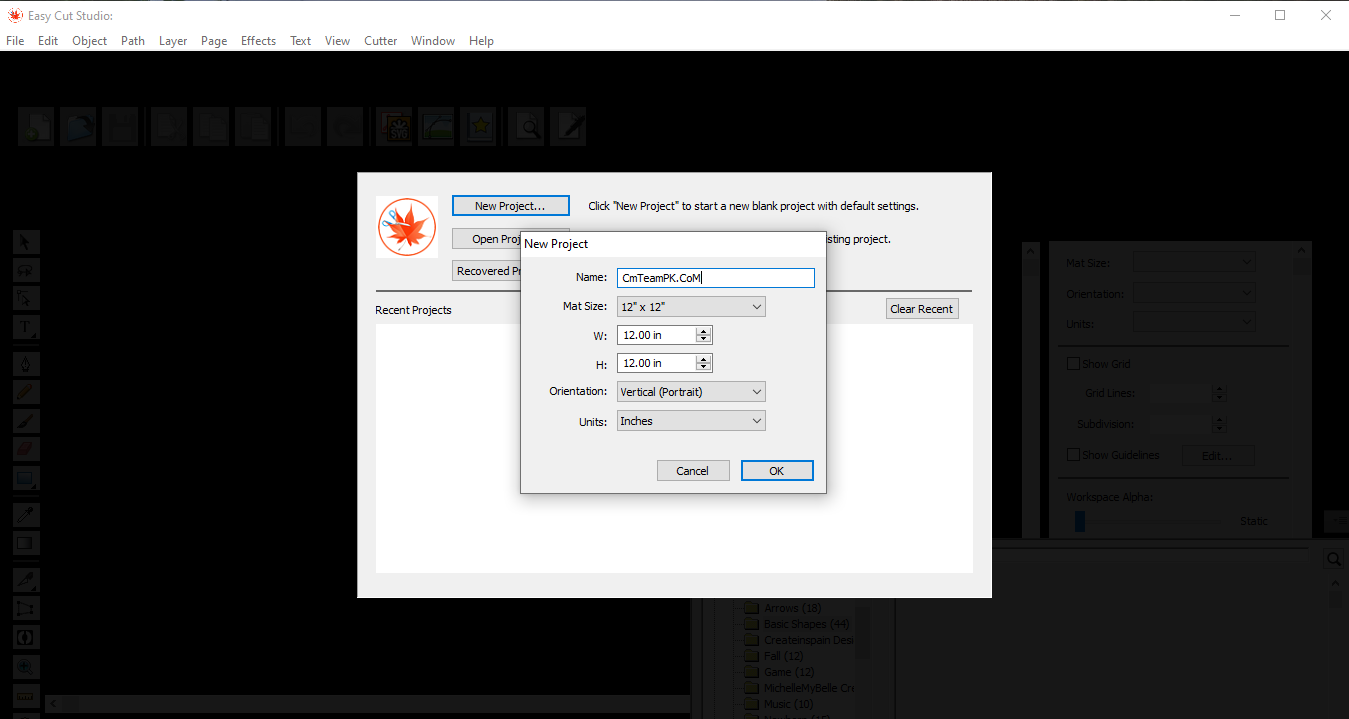Image resolution: width=1349 pixels, height=719 pixels.
Task: Open the File menu
Action: (x=15, y=41)
